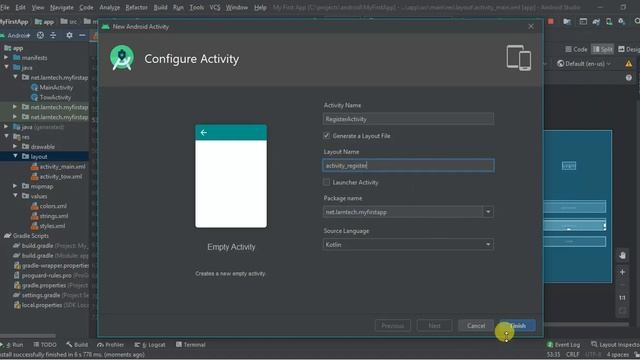Click the app breadcrumb in navigation bar
The image size is (640, 360).
pyautogui.click(x=44, y=22)
